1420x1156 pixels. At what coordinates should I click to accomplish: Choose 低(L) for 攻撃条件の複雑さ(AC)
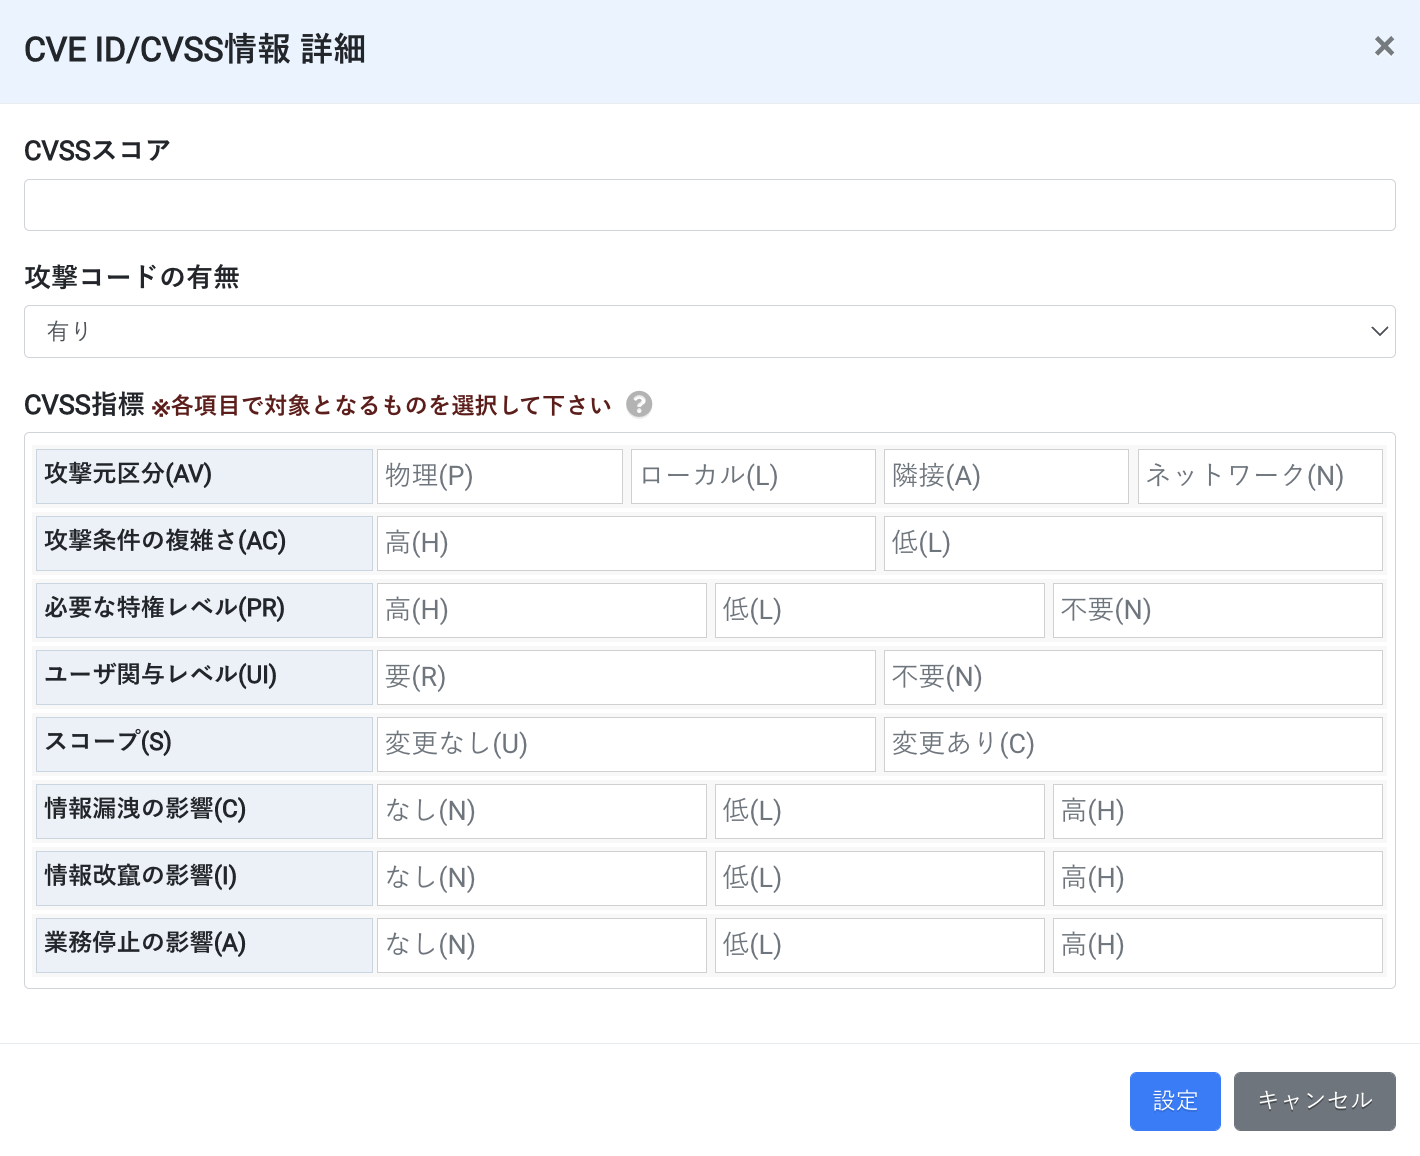(x=1133, y=543)
